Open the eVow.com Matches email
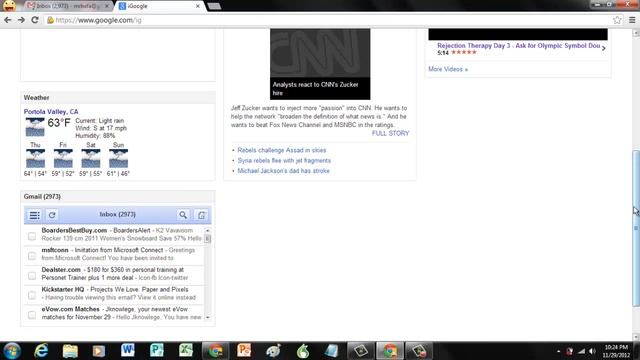 [x=122, y=313]
